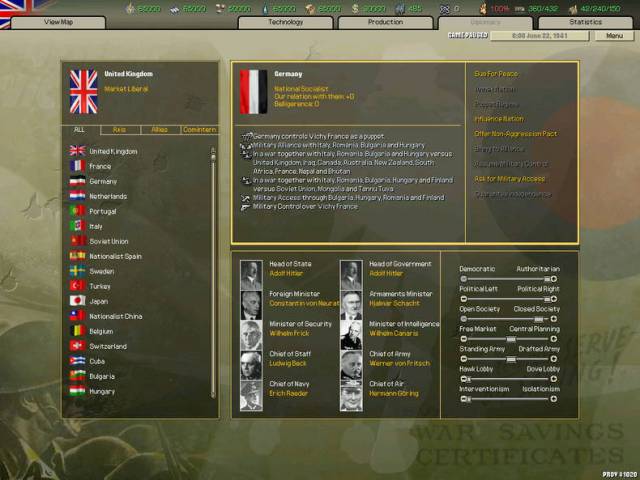Open the Foreign Minister portrait for Neurath

click(251, 305)
